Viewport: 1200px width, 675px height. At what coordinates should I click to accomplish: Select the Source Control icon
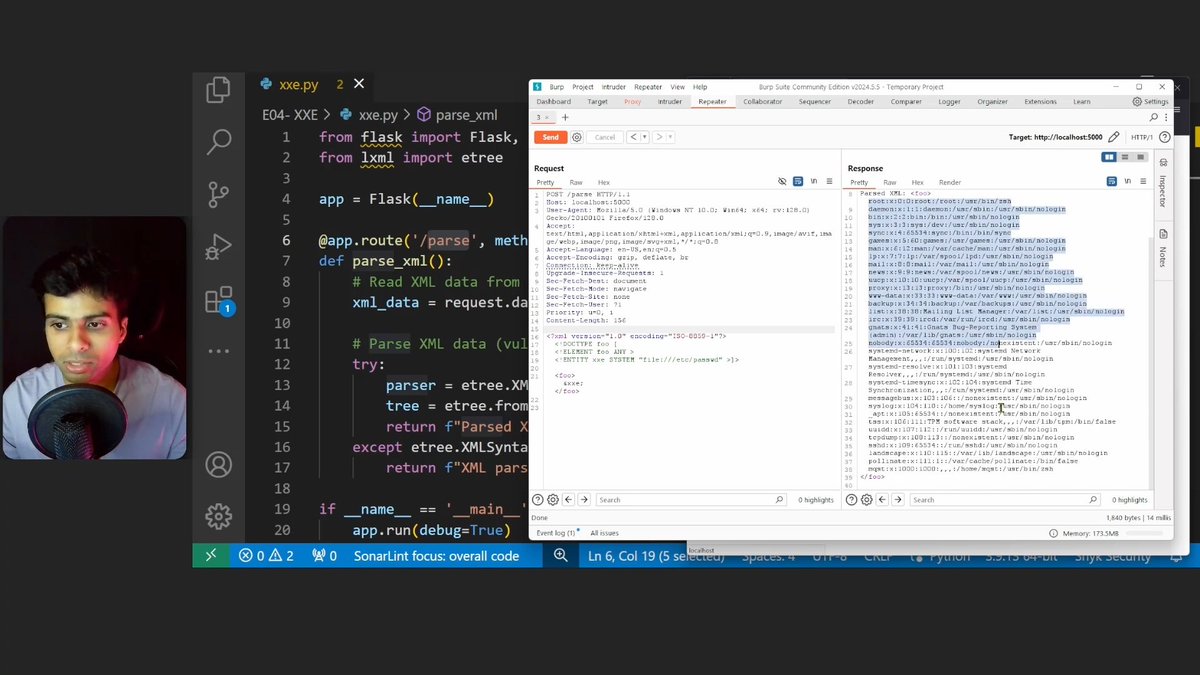pyautogui.click(x=219, y=195)
